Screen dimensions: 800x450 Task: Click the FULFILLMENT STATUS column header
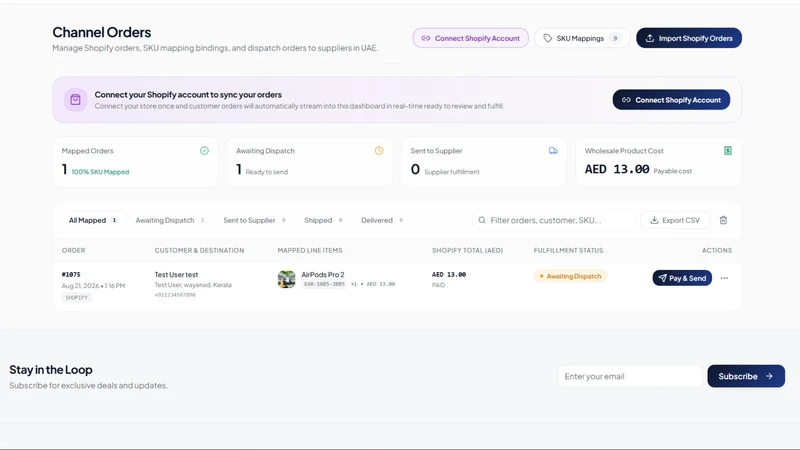[568, 251]
